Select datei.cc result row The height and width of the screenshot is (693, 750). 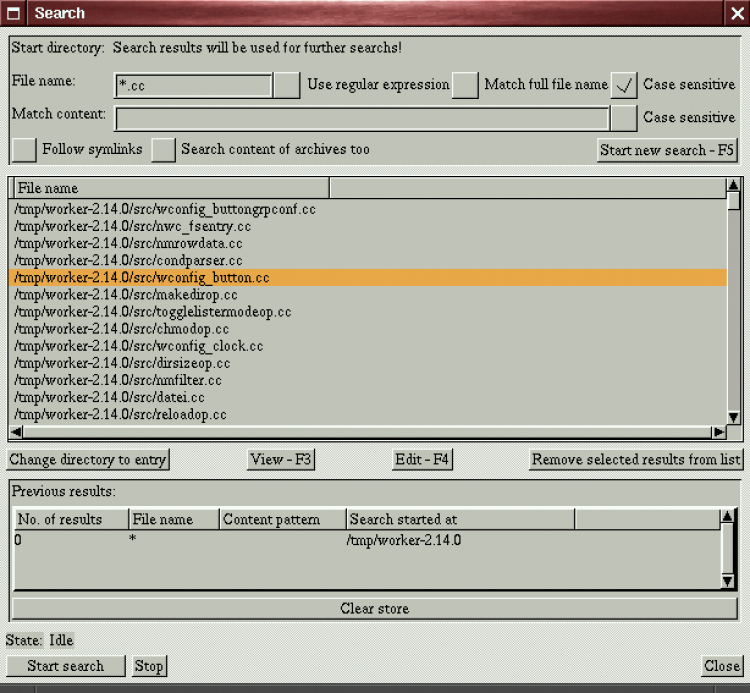pyautogui.click(x=367, y=398)
